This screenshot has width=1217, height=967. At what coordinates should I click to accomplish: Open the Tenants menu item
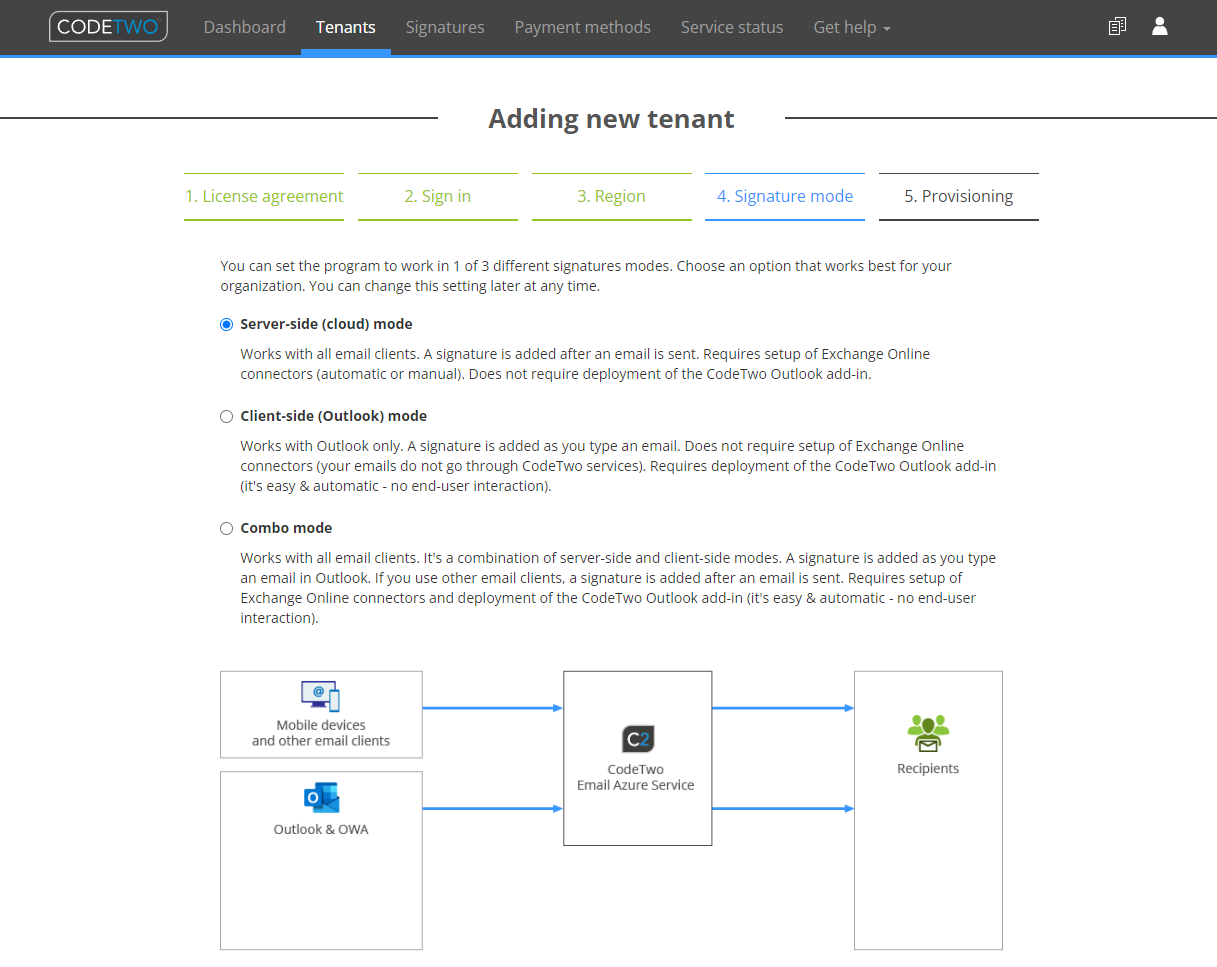346,27
